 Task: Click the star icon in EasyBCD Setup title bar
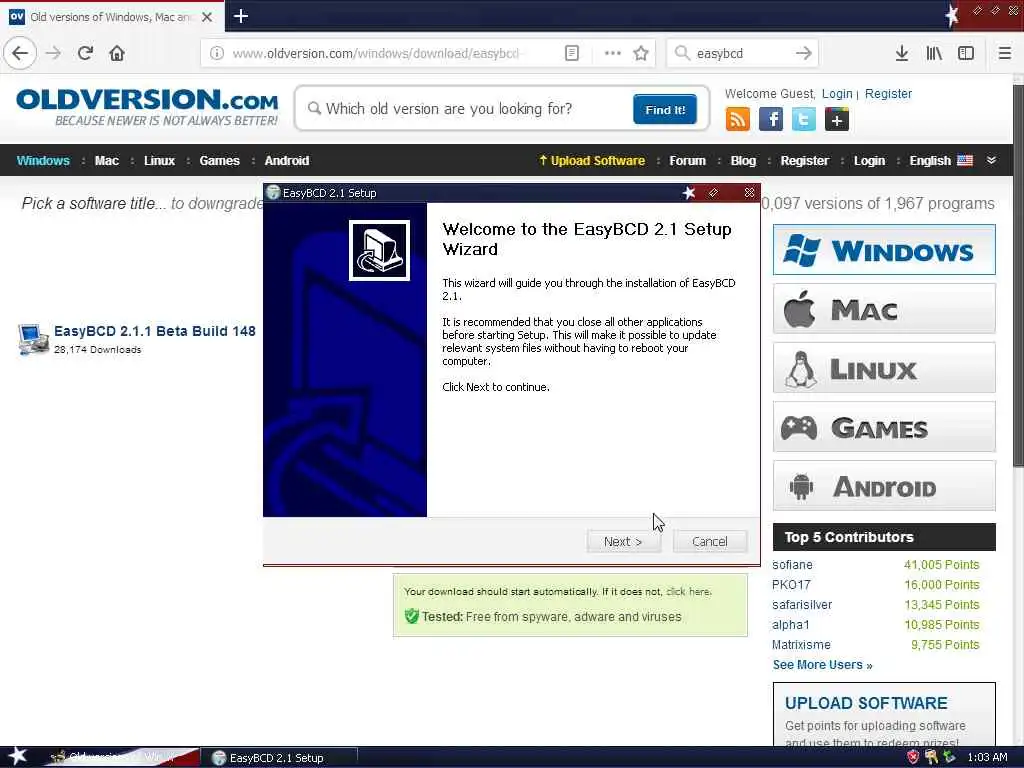click(x=688, y=193)
